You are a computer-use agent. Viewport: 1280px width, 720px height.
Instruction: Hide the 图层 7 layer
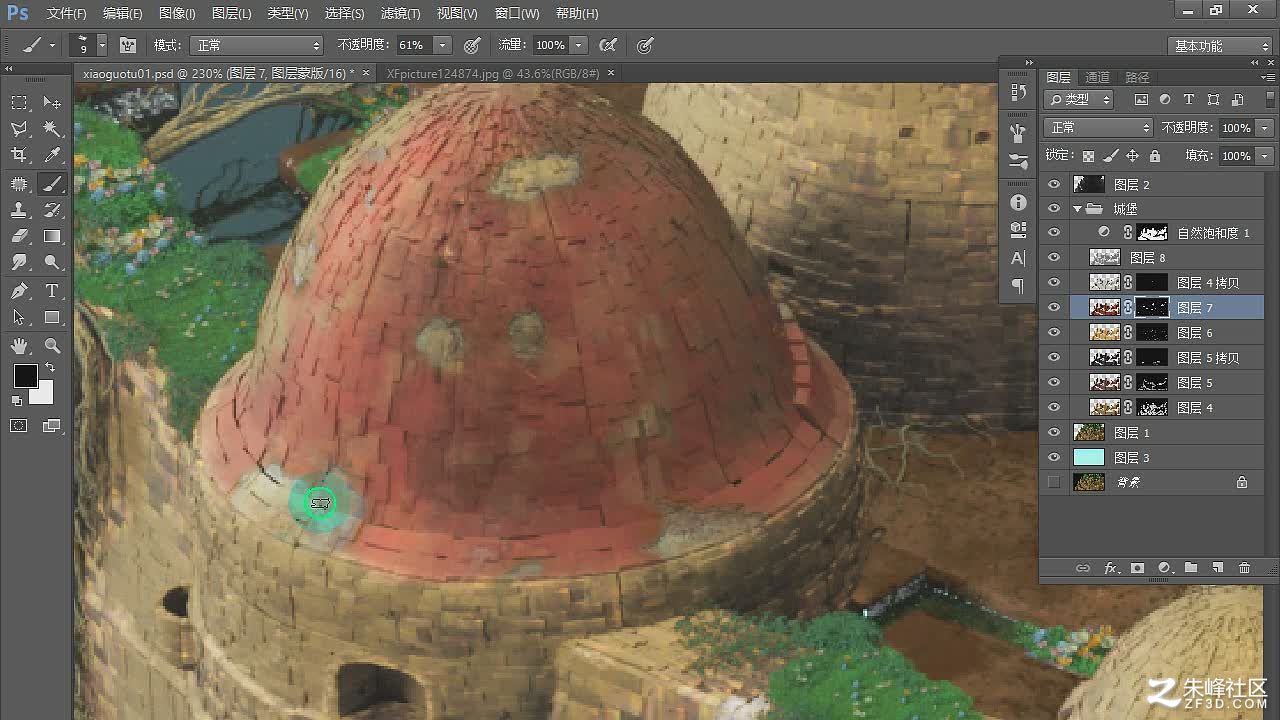[x=1053, y=308]
